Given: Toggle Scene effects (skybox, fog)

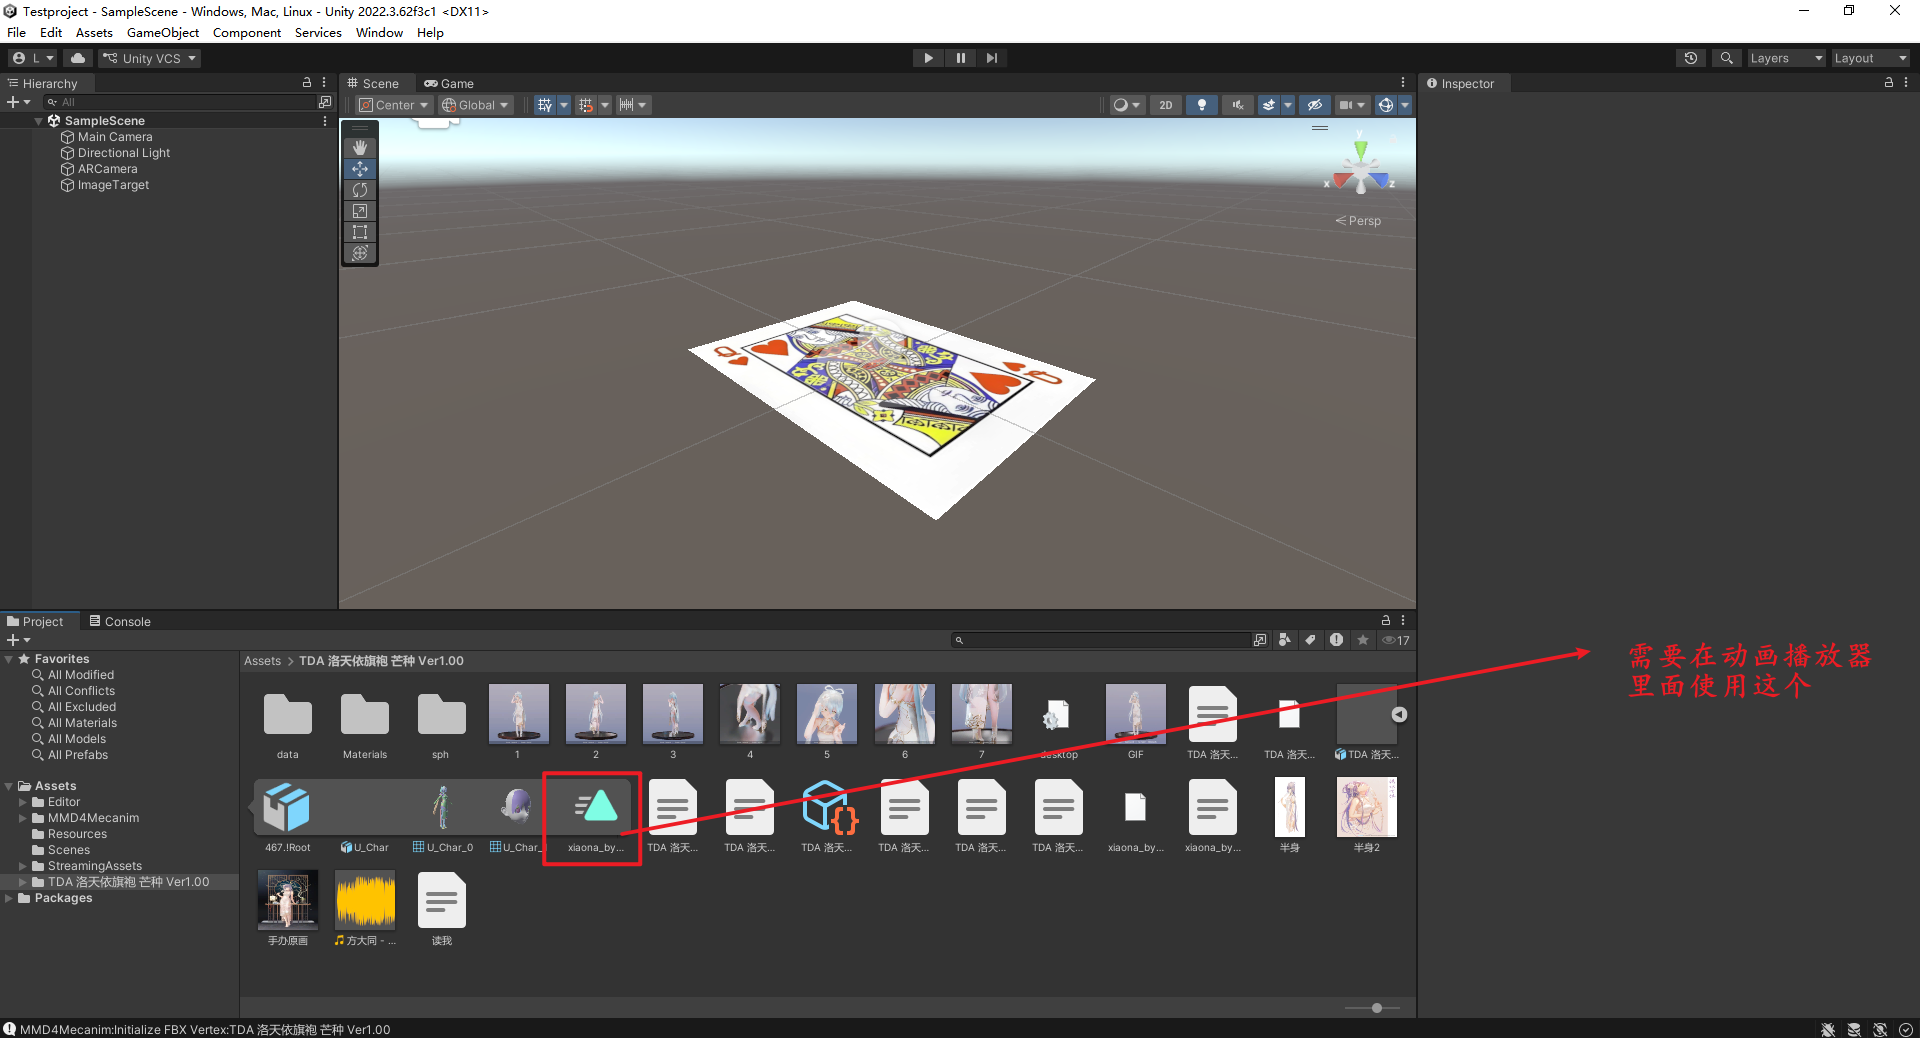Looking at the screenshot, I should pyautogui.click(x=1268, y=105).
